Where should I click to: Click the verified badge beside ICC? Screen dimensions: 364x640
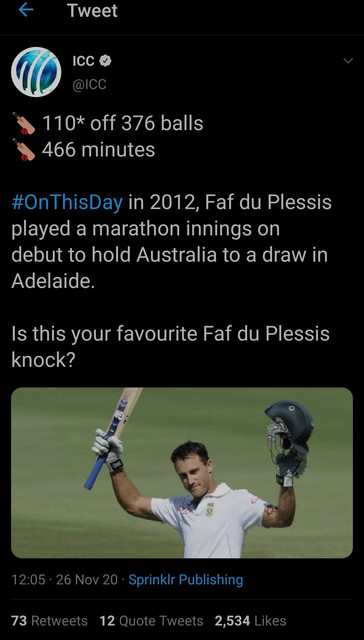pos(106,61)
